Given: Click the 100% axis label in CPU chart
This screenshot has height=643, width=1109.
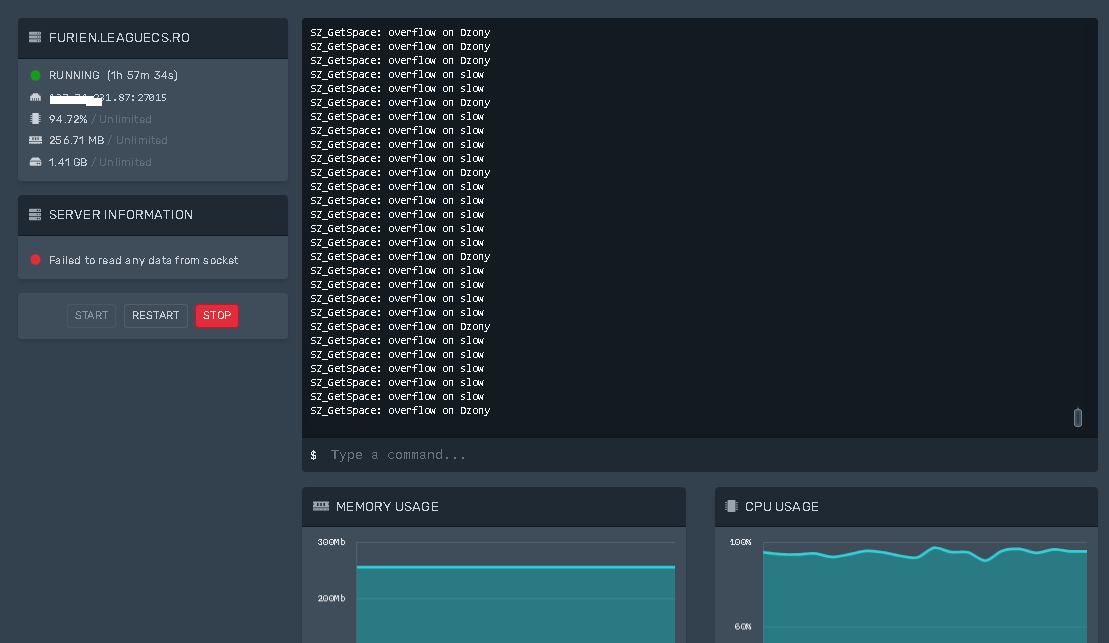Looking at the screenshot, I should click(741, 542).
